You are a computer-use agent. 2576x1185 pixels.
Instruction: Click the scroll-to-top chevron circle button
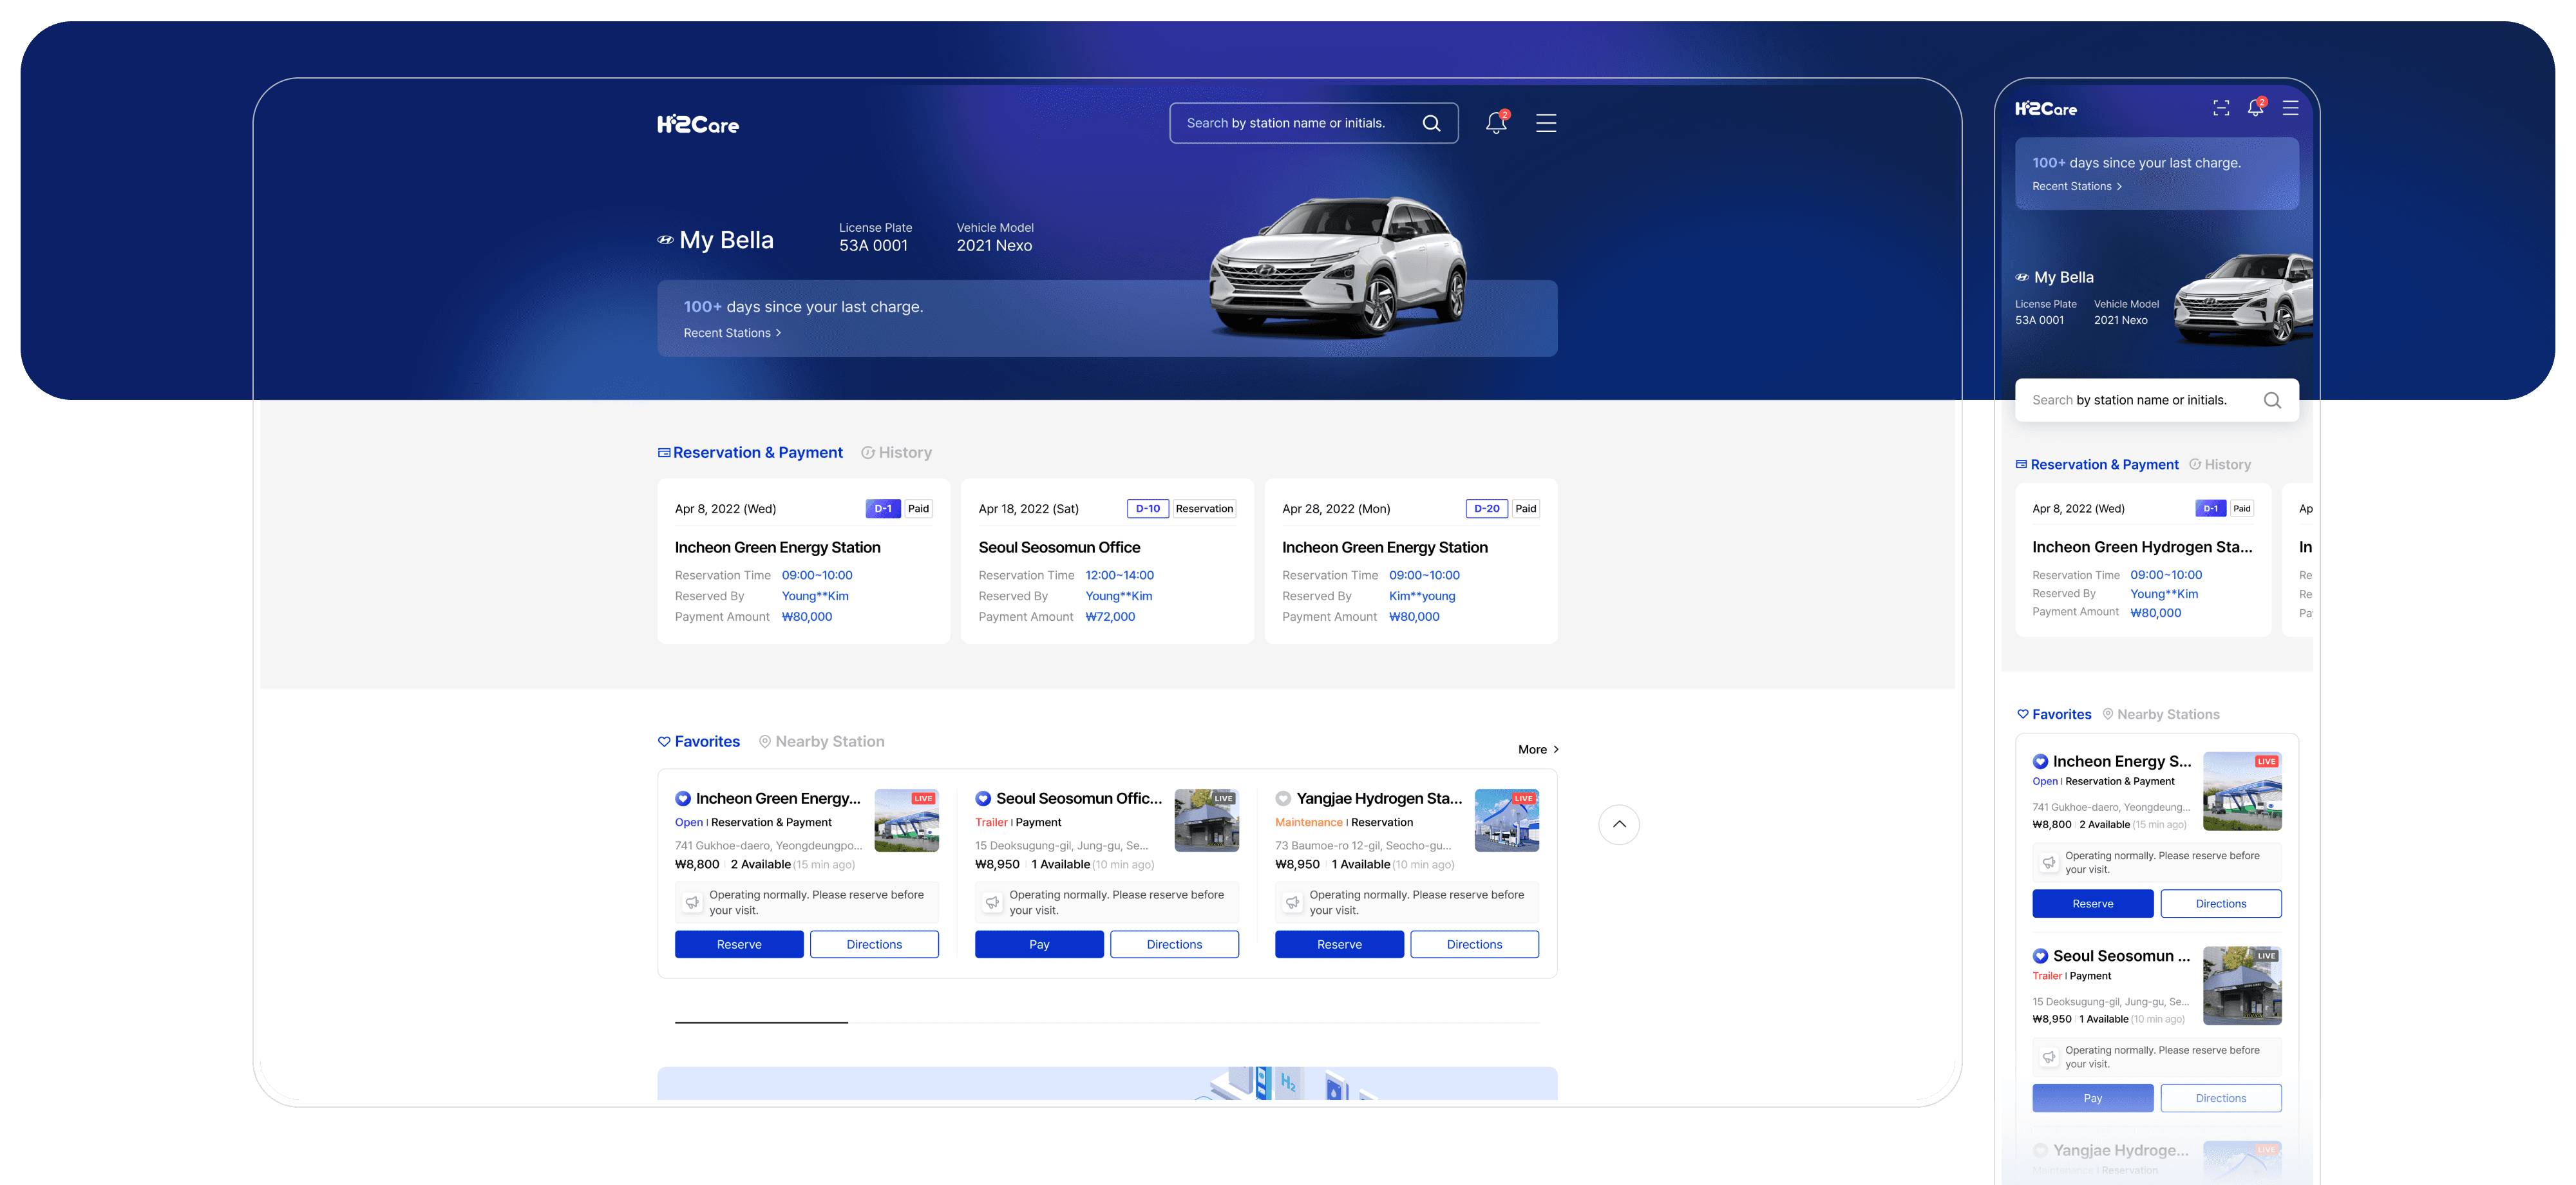coord(1619,824)
